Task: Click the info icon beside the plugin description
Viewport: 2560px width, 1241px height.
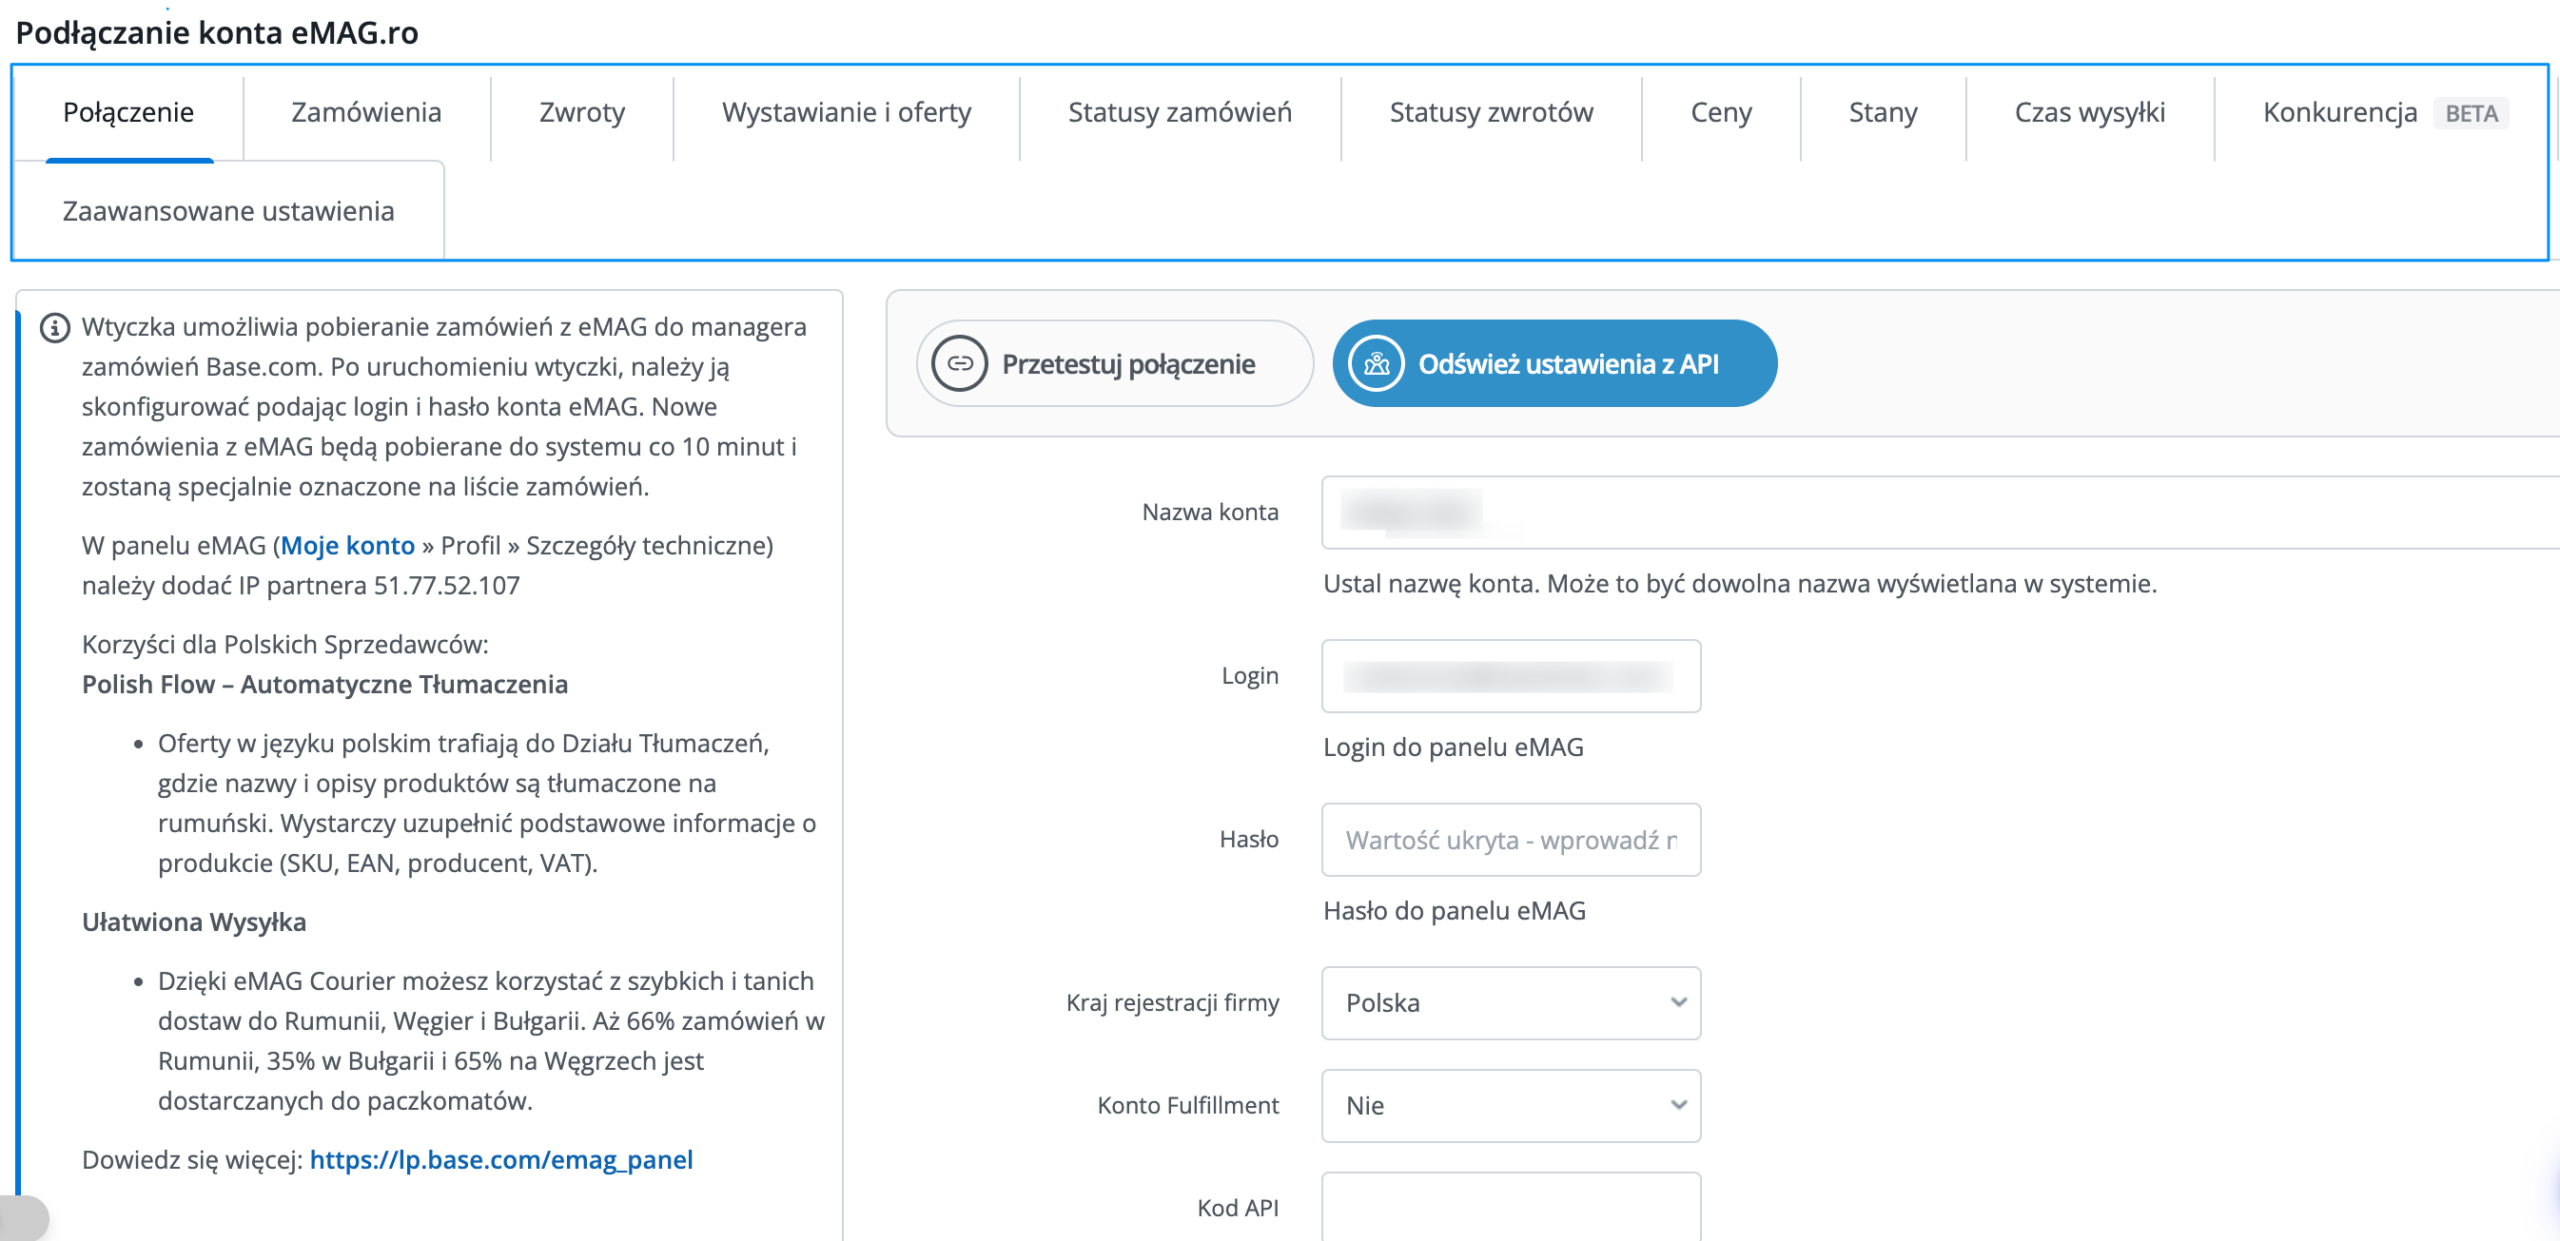Action: click(x=55, y=328)
